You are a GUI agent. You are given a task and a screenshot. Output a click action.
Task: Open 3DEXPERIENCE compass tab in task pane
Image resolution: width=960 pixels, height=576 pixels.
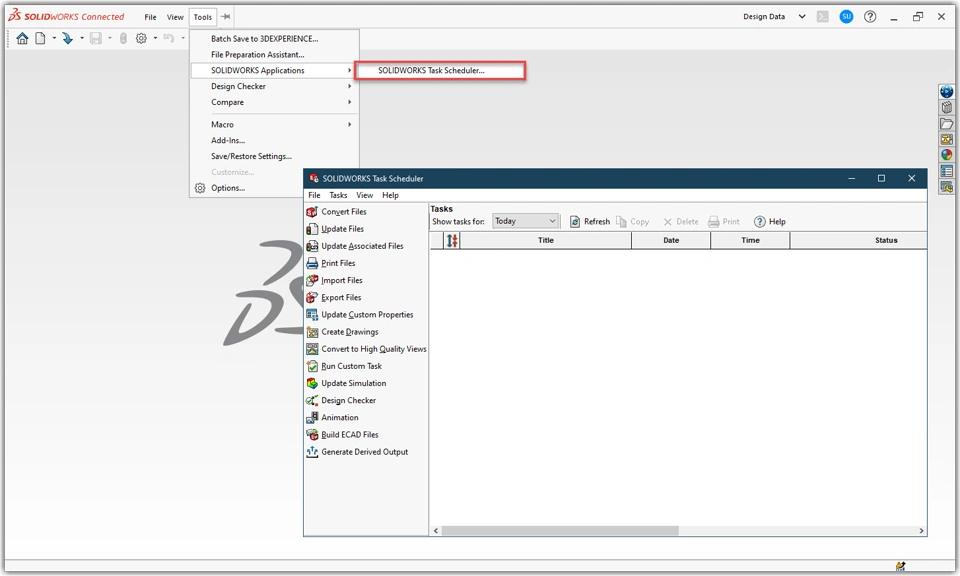click(947, 92)
